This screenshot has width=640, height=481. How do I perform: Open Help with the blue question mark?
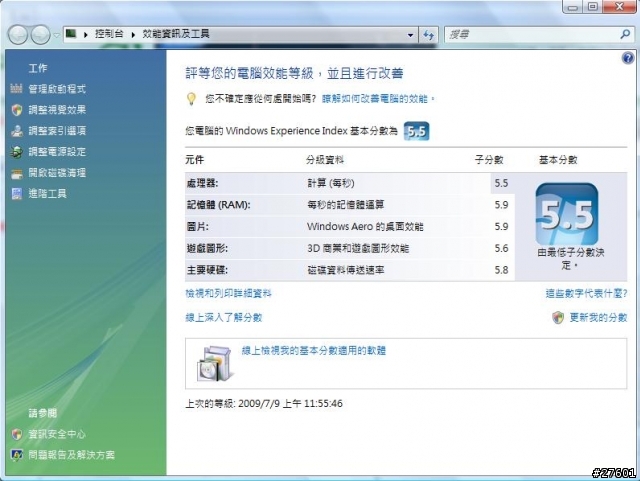628,58
